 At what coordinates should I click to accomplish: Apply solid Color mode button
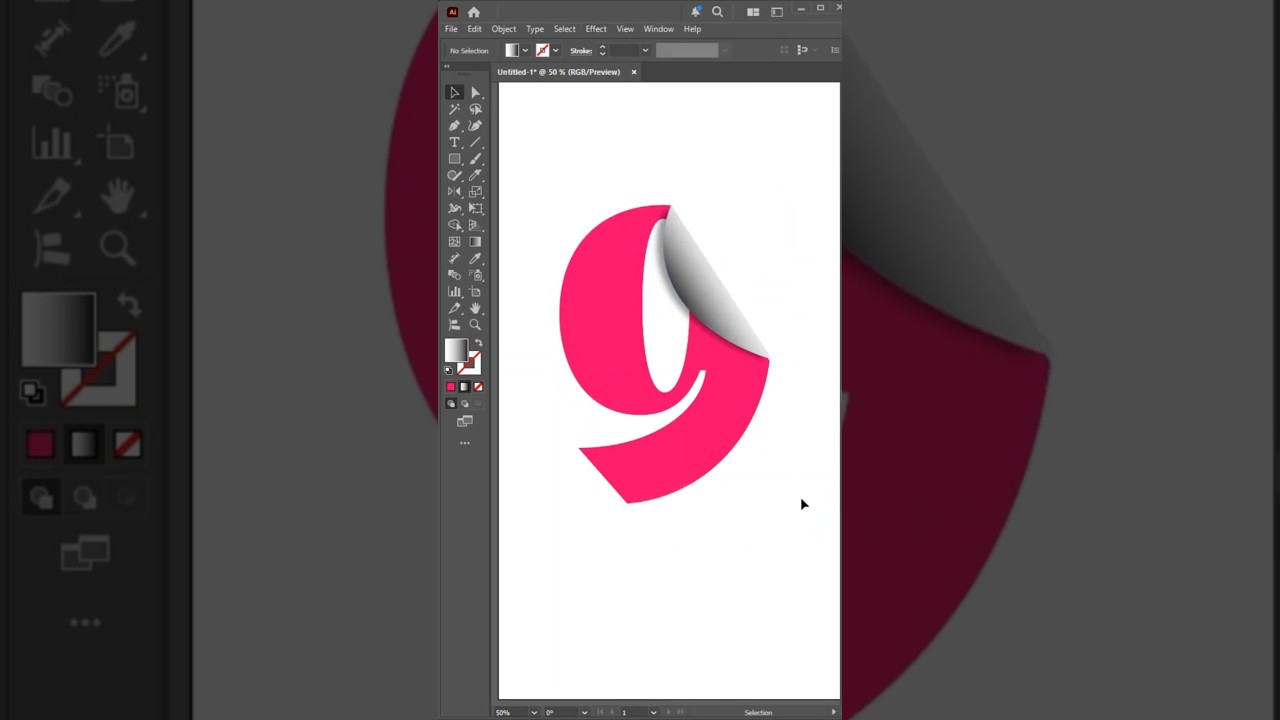point(451,387)
